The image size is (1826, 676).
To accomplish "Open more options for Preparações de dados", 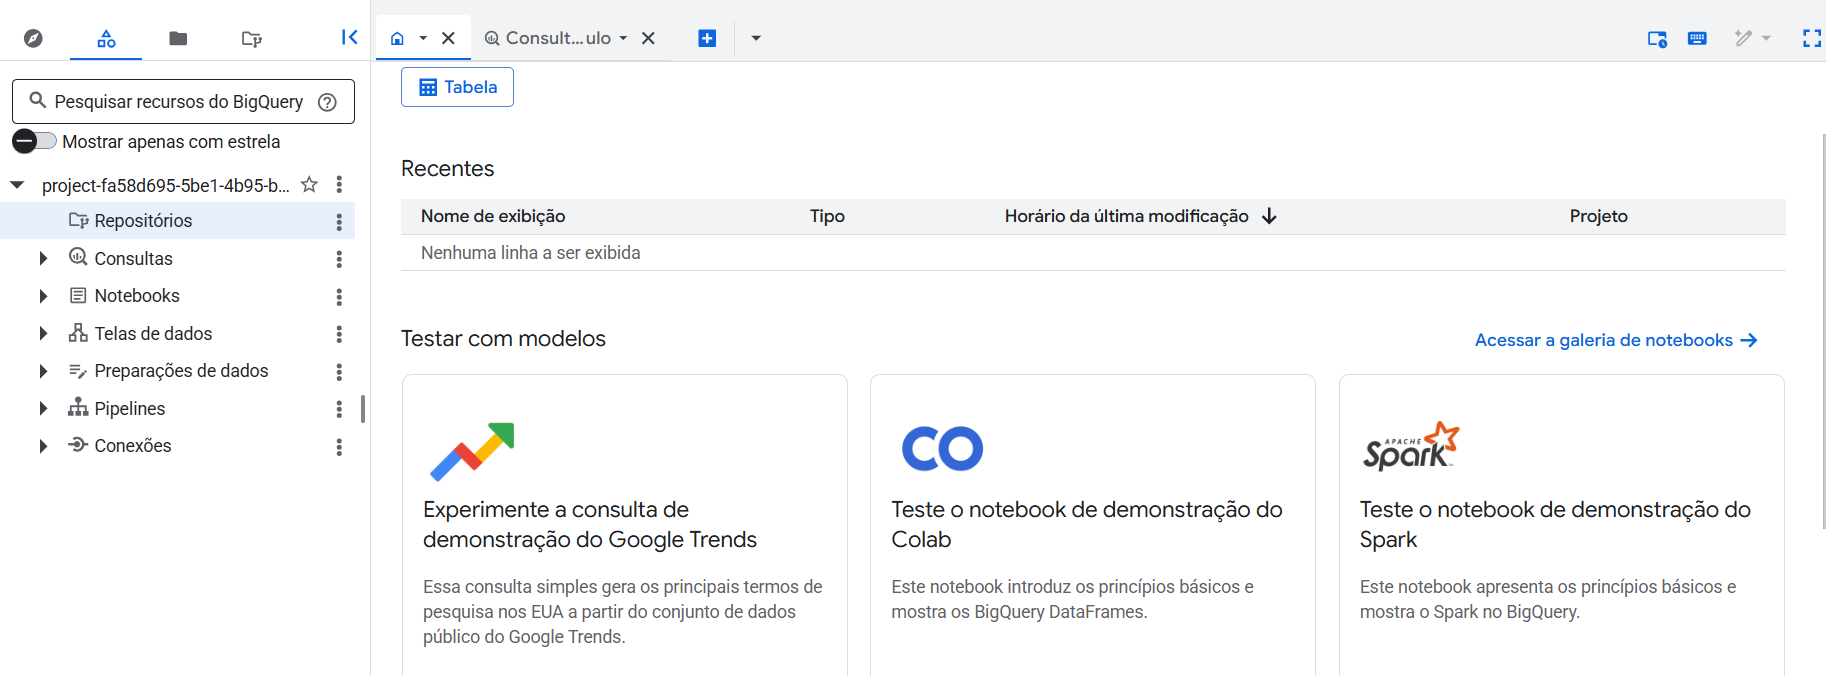I will click(x=339, y=372).
